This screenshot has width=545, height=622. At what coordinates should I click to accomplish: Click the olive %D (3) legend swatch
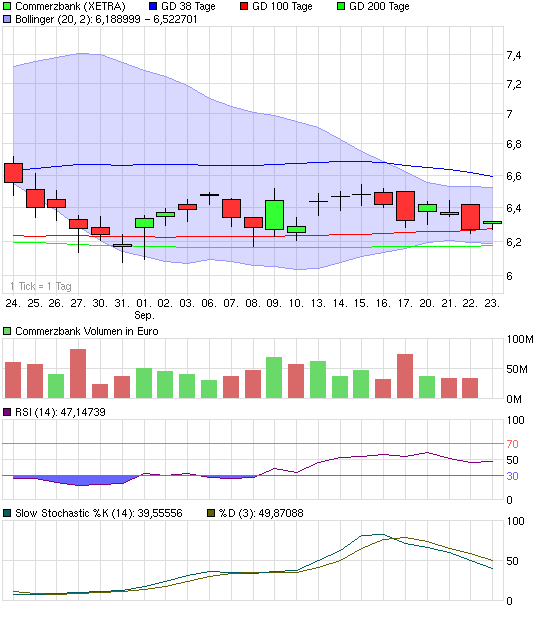(x=211, y=513)
